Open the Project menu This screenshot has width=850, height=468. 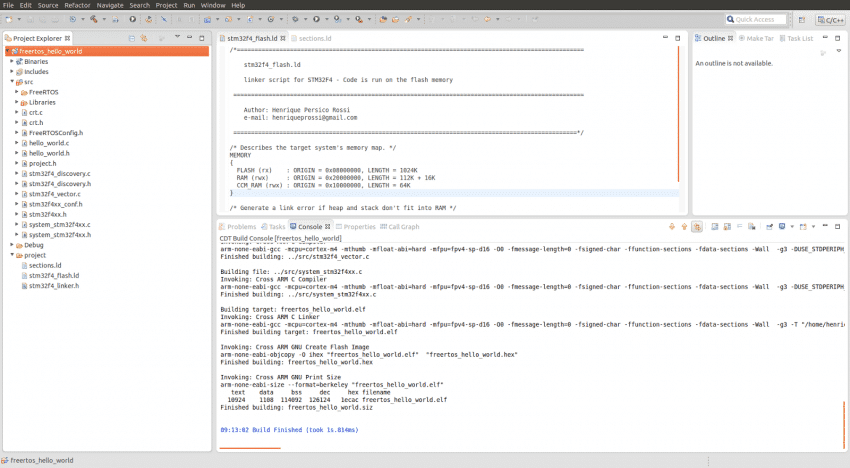click(x=166, y=5)
